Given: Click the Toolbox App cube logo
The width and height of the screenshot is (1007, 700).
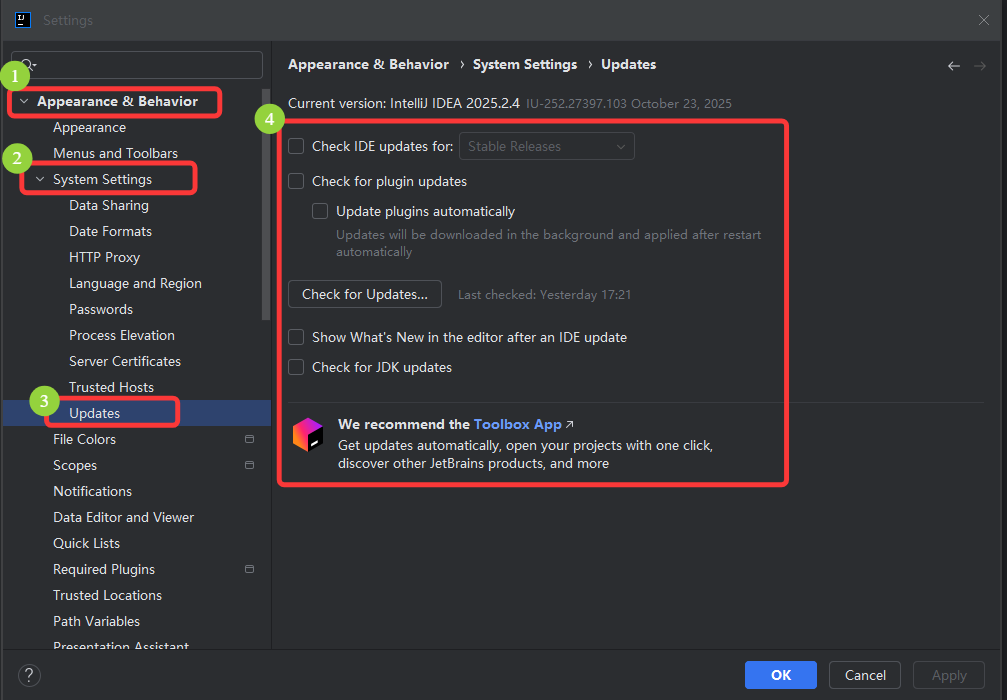Looking at the screenshot, I should click(308, 435).
